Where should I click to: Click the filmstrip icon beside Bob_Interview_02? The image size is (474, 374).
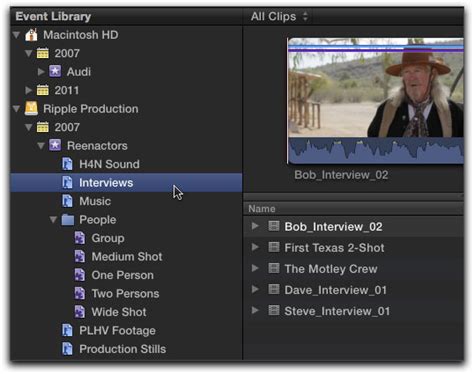tap(274, 226)
